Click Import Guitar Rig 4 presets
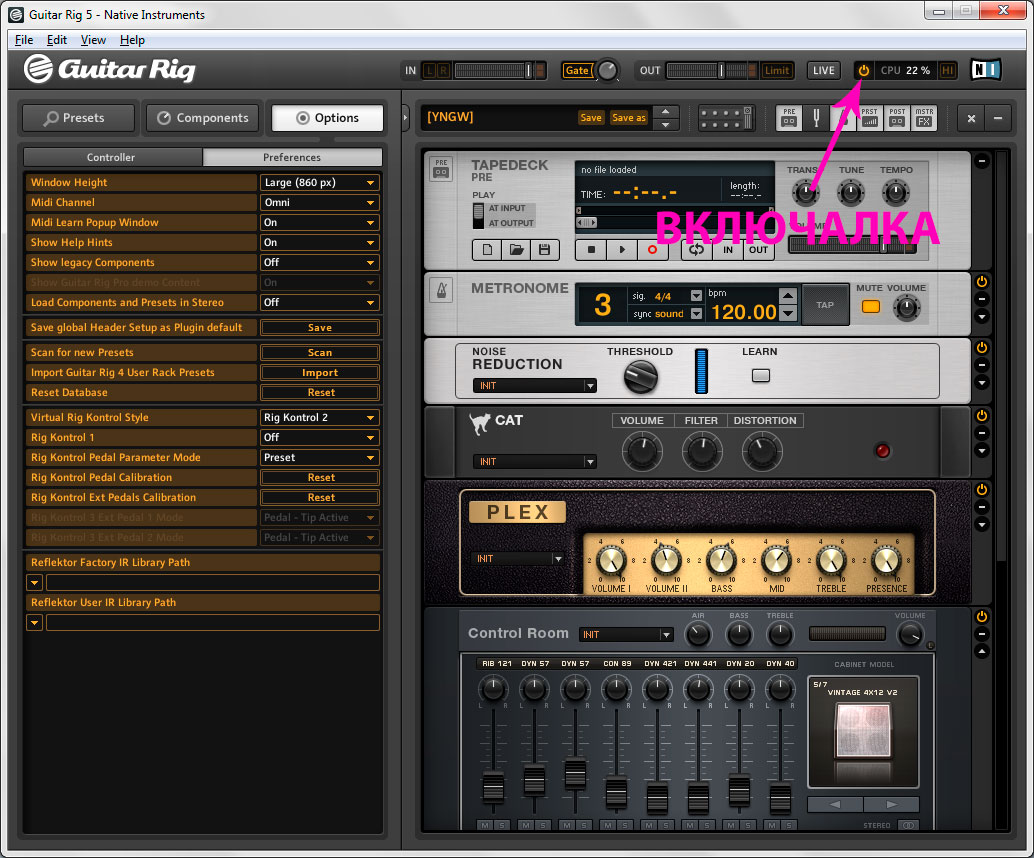 tap(320, 373)
